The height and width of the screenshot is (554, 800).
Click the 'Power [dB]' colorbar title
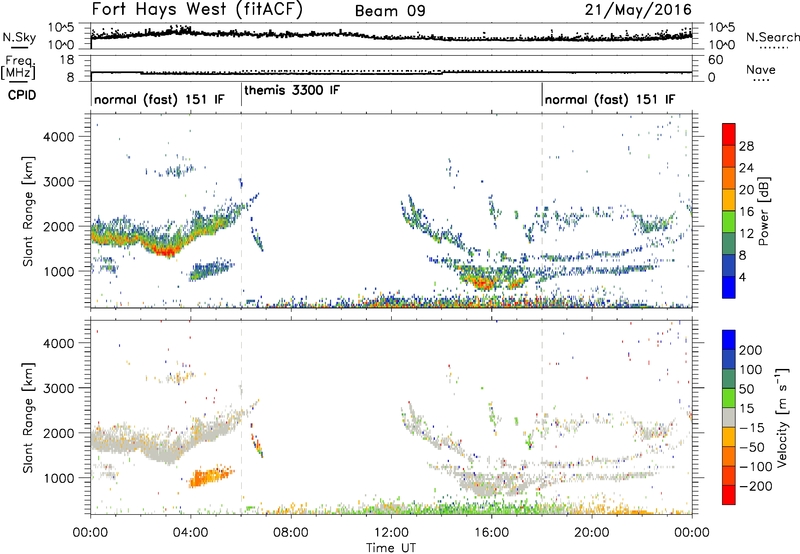[x=763, y=211]
